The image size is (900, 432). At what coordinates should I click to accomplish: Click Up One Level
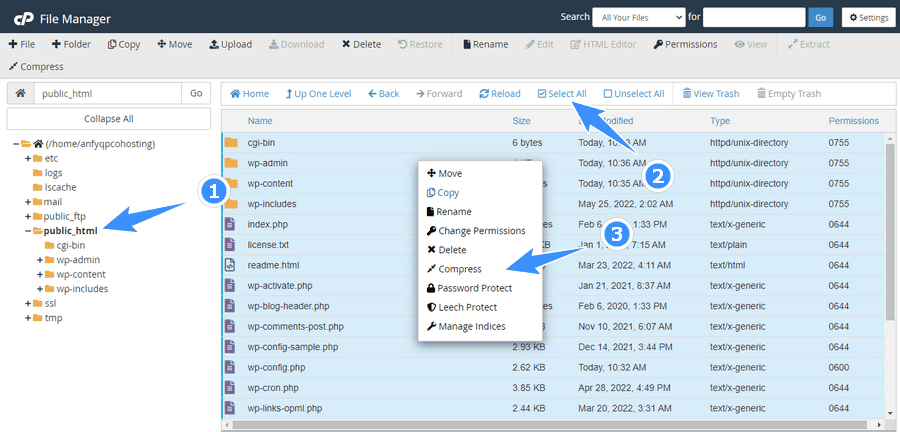tap(319, 94)
